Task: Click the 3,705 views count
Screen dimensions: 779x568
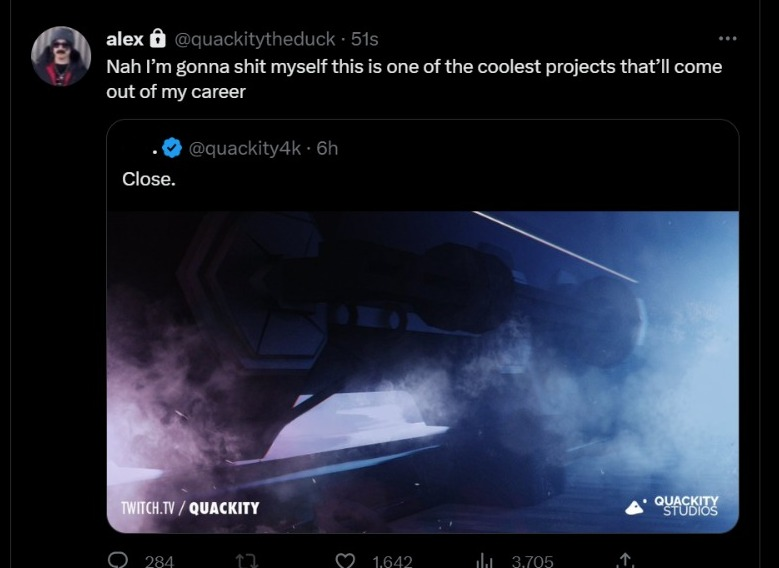Action: point(532,562)
